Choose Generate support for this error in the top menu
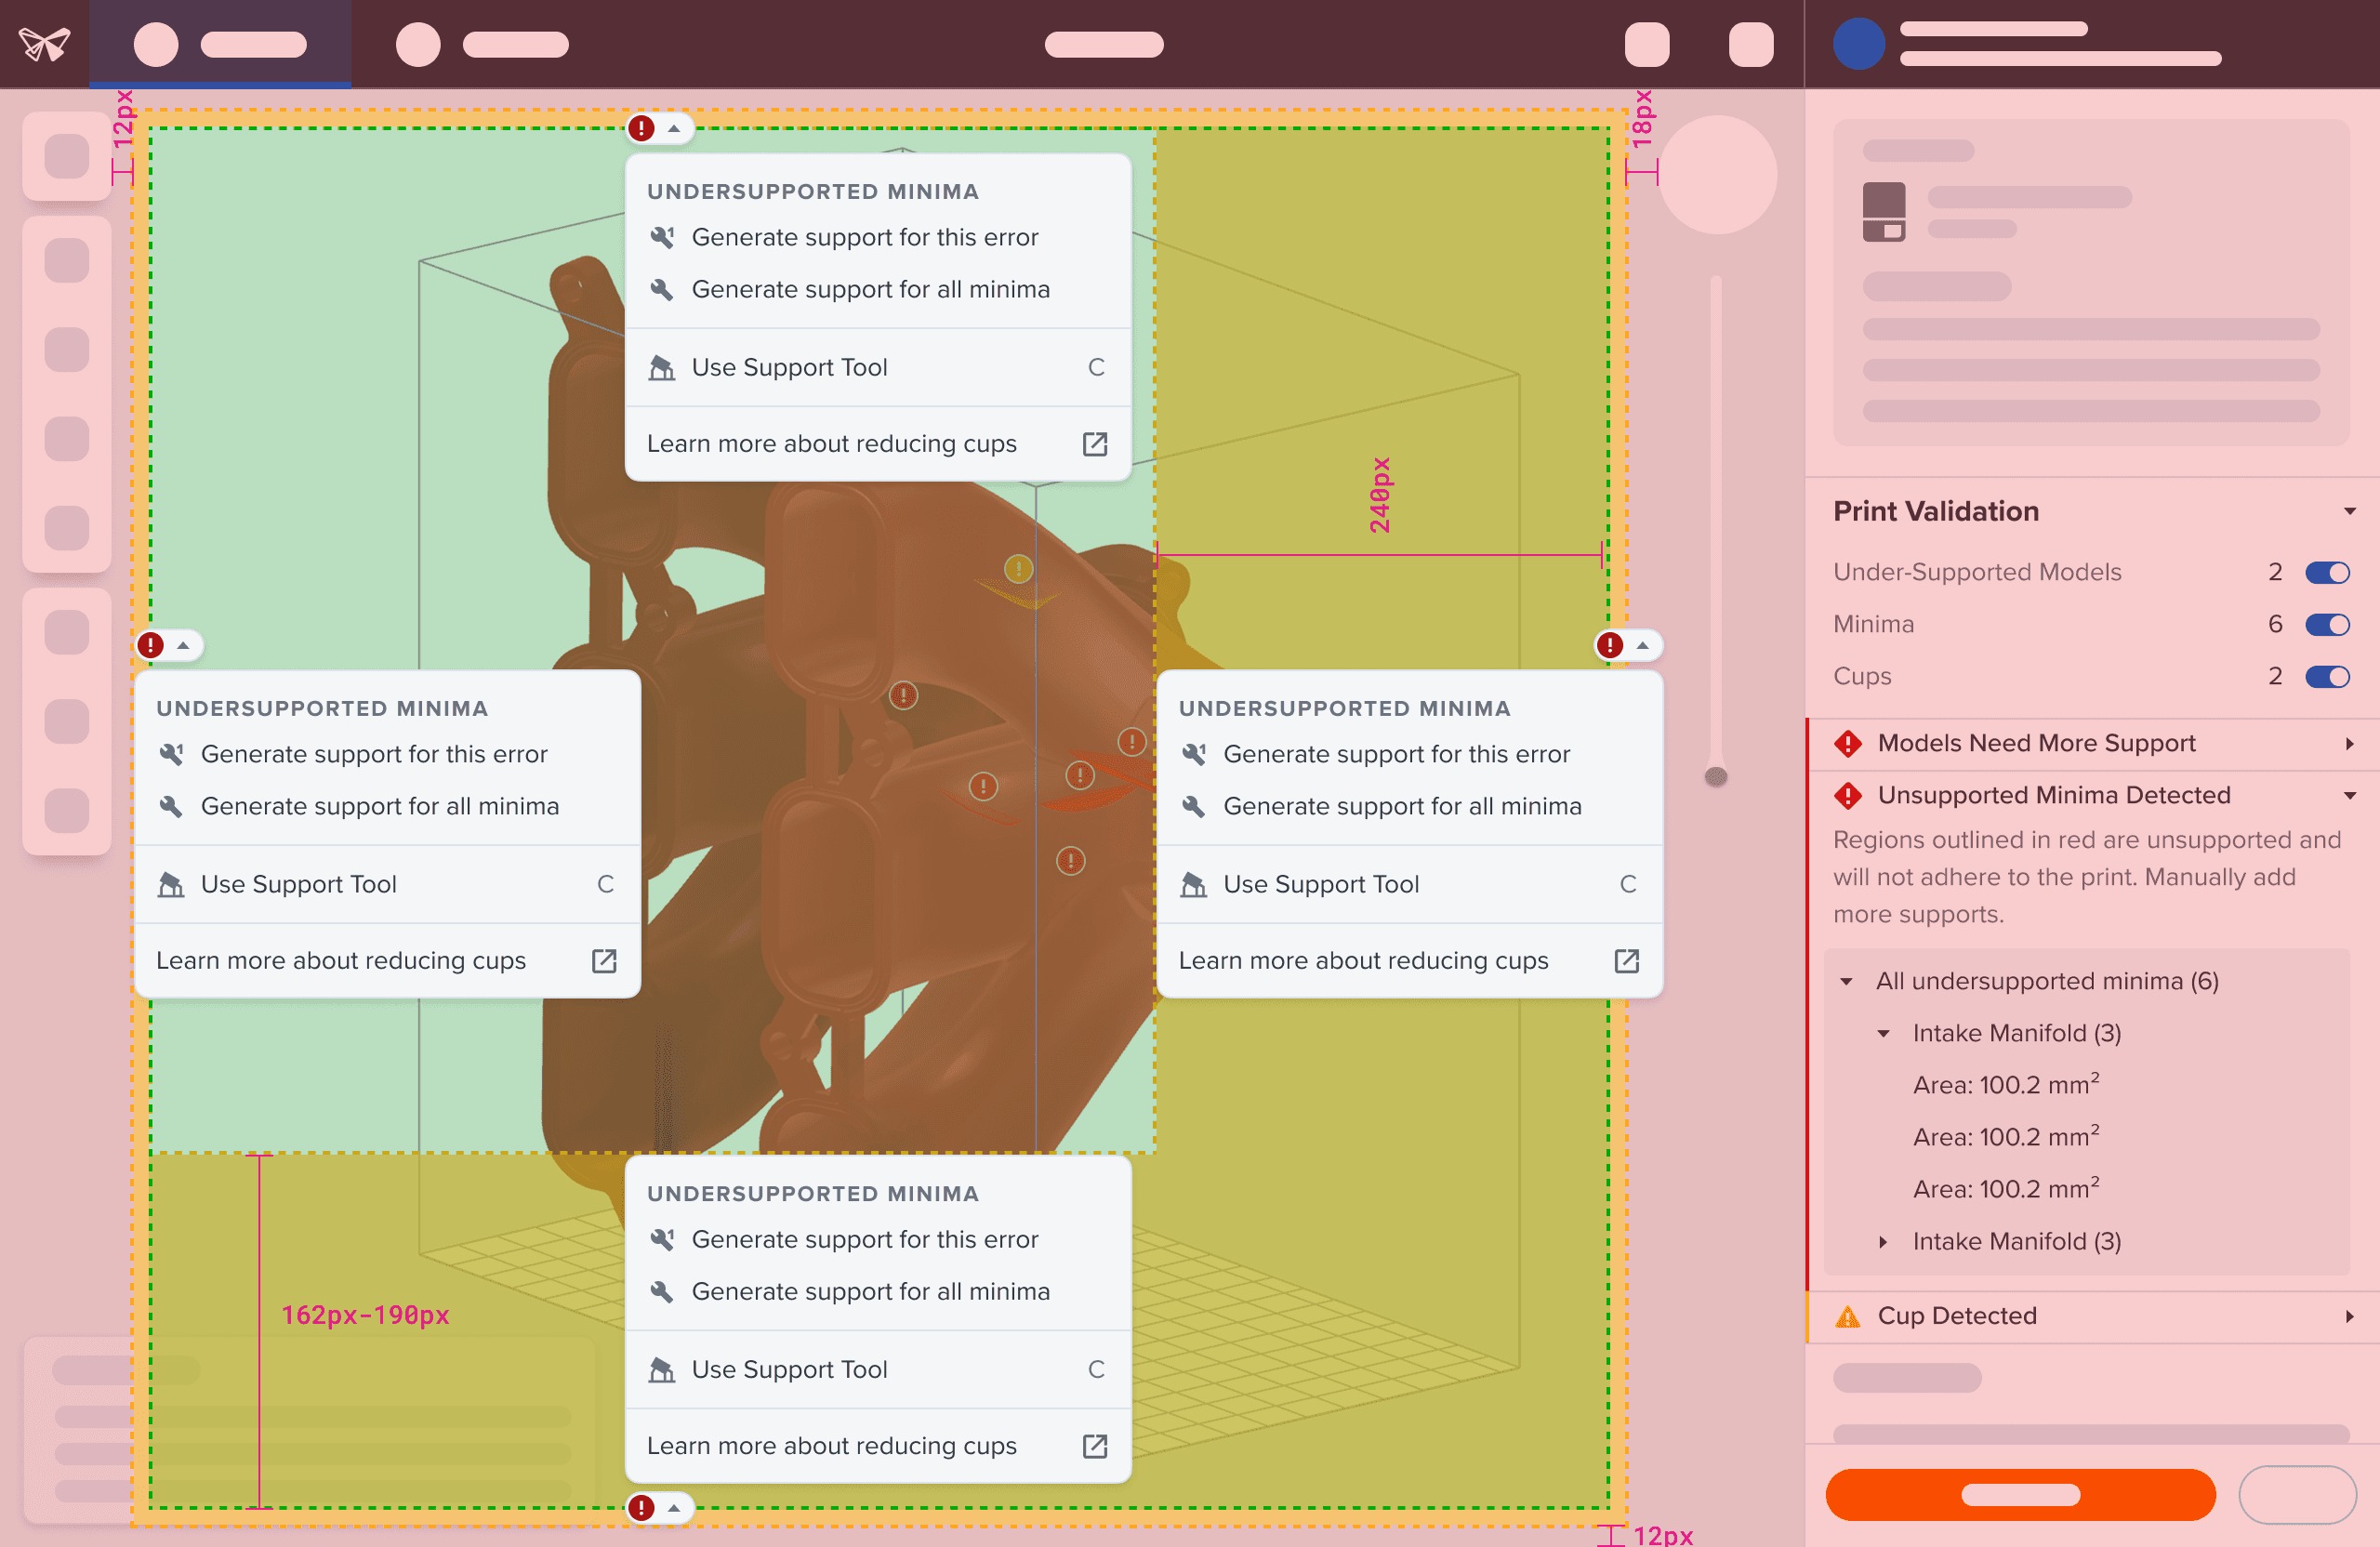 878,237
